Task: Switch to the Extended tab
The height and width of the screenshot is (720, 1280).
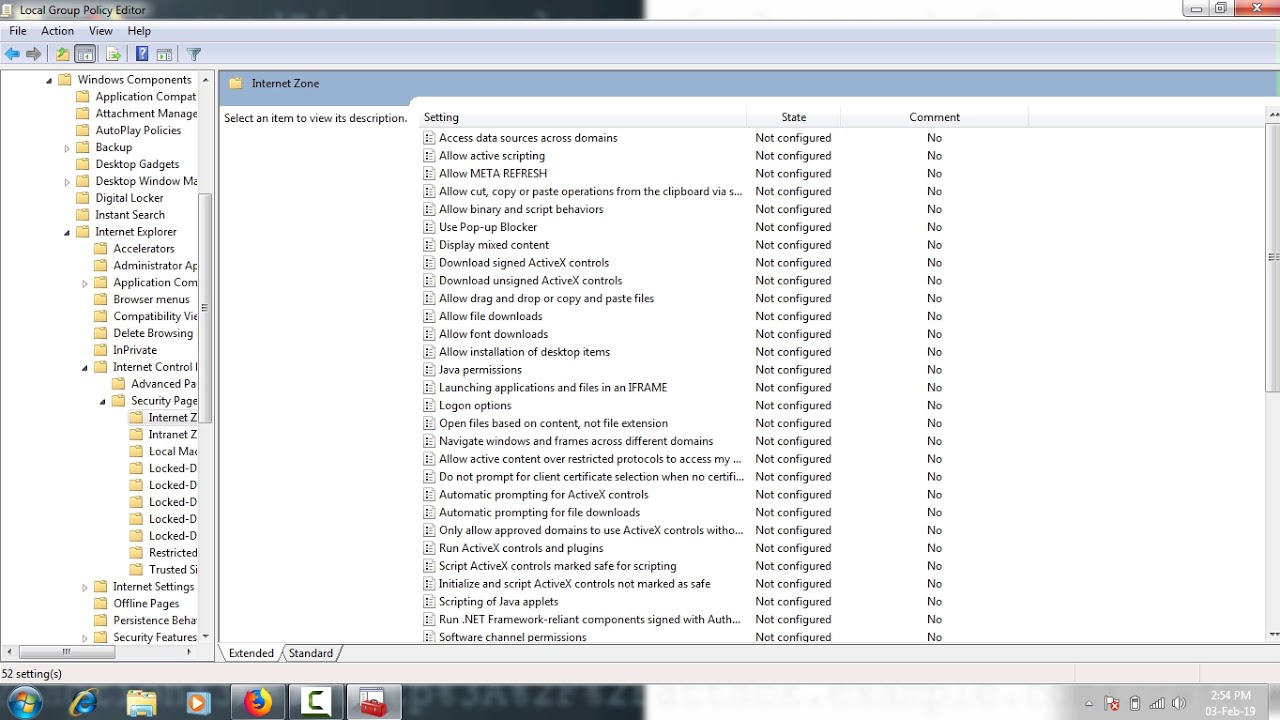Action: click(251, 653)
